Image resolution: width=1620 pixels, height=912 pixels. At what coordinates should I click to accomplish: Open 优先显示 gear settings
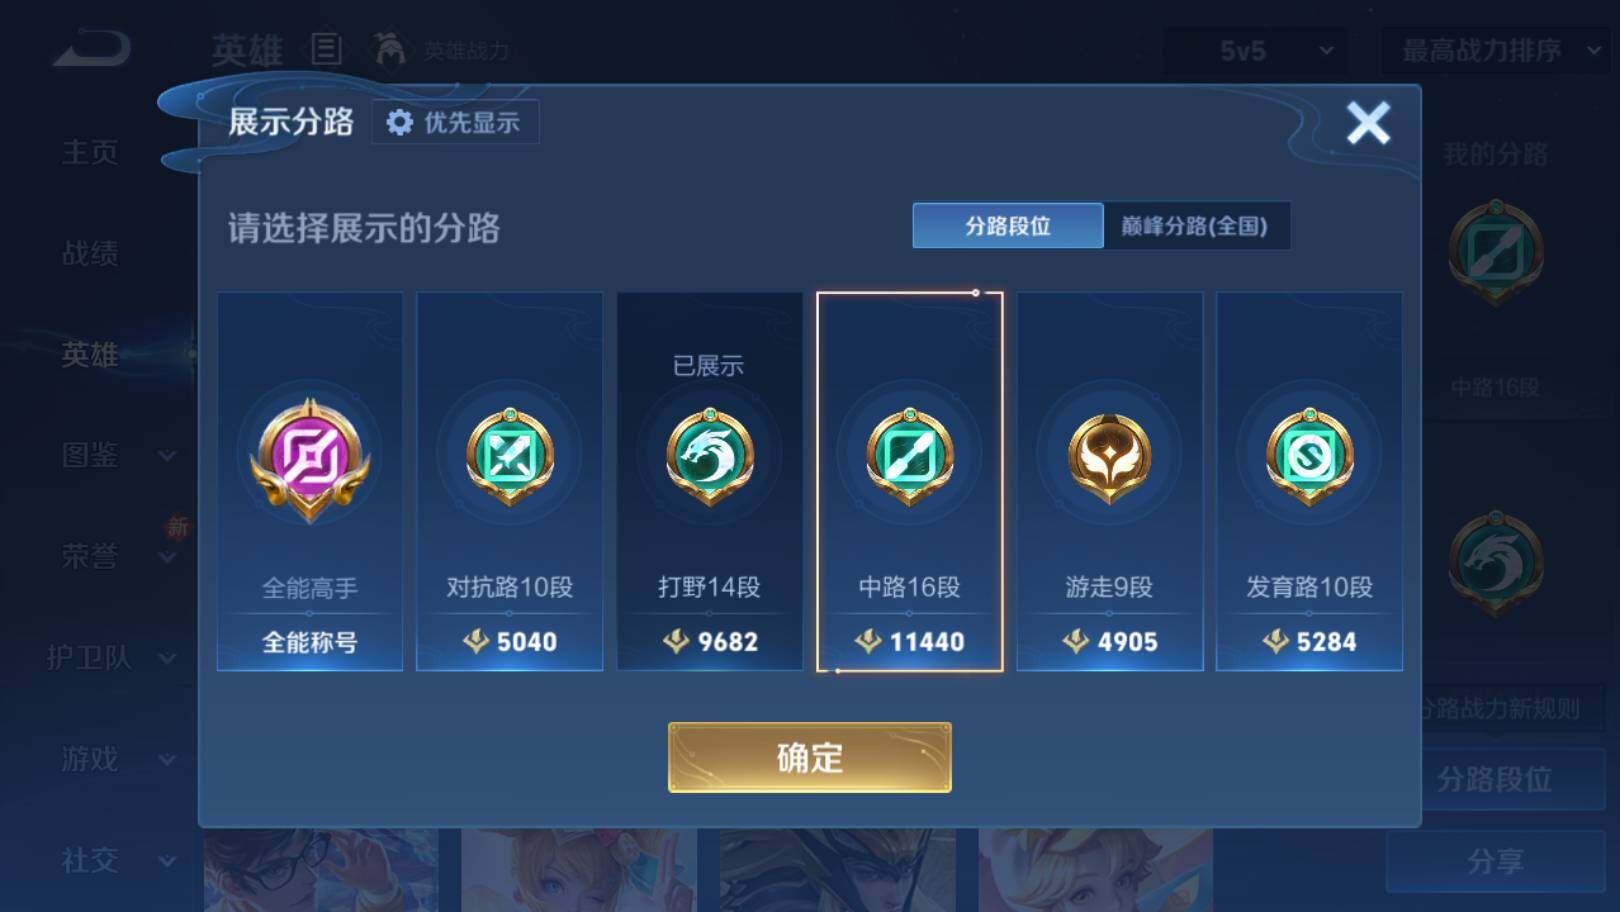coord(455,122)
